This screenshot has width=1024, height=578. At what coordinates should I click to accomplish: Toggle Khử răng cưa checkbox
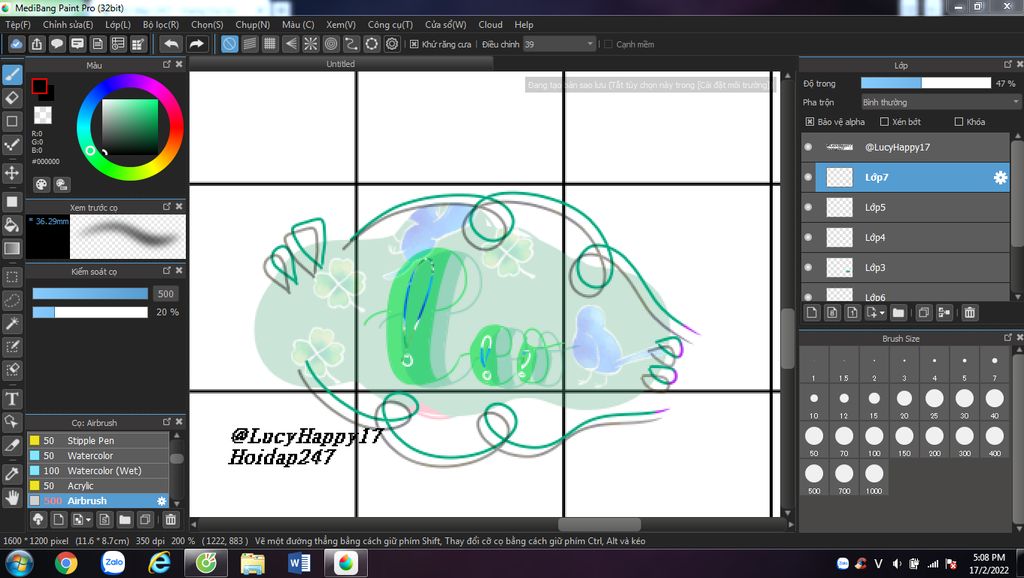[x=414, y=44]
